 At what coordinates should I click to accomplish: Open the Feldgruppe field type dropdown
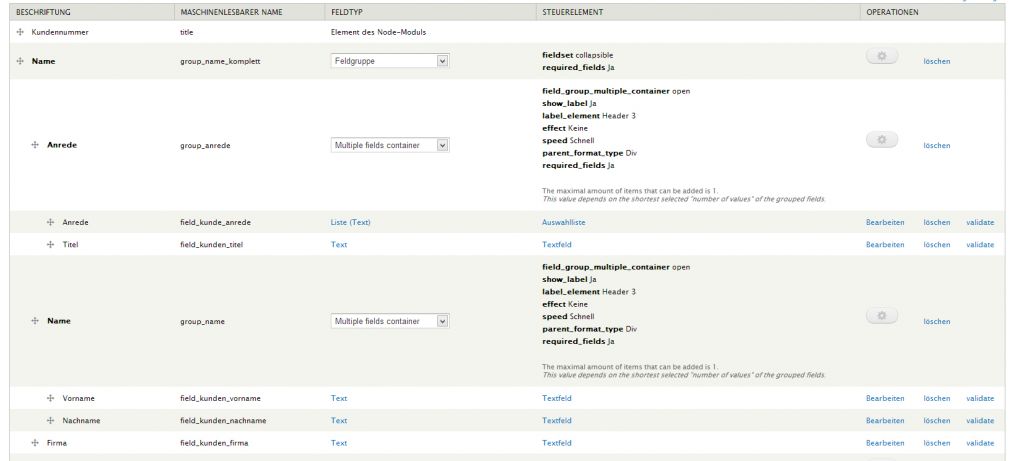(x=390, y=62)
